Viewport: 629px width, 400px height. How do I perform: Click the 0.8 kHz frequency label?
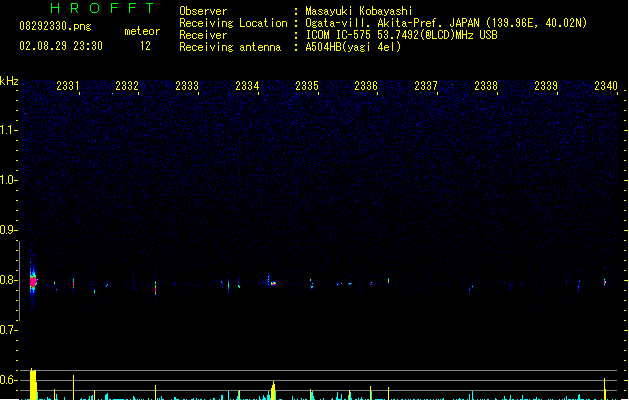(8, 280)
